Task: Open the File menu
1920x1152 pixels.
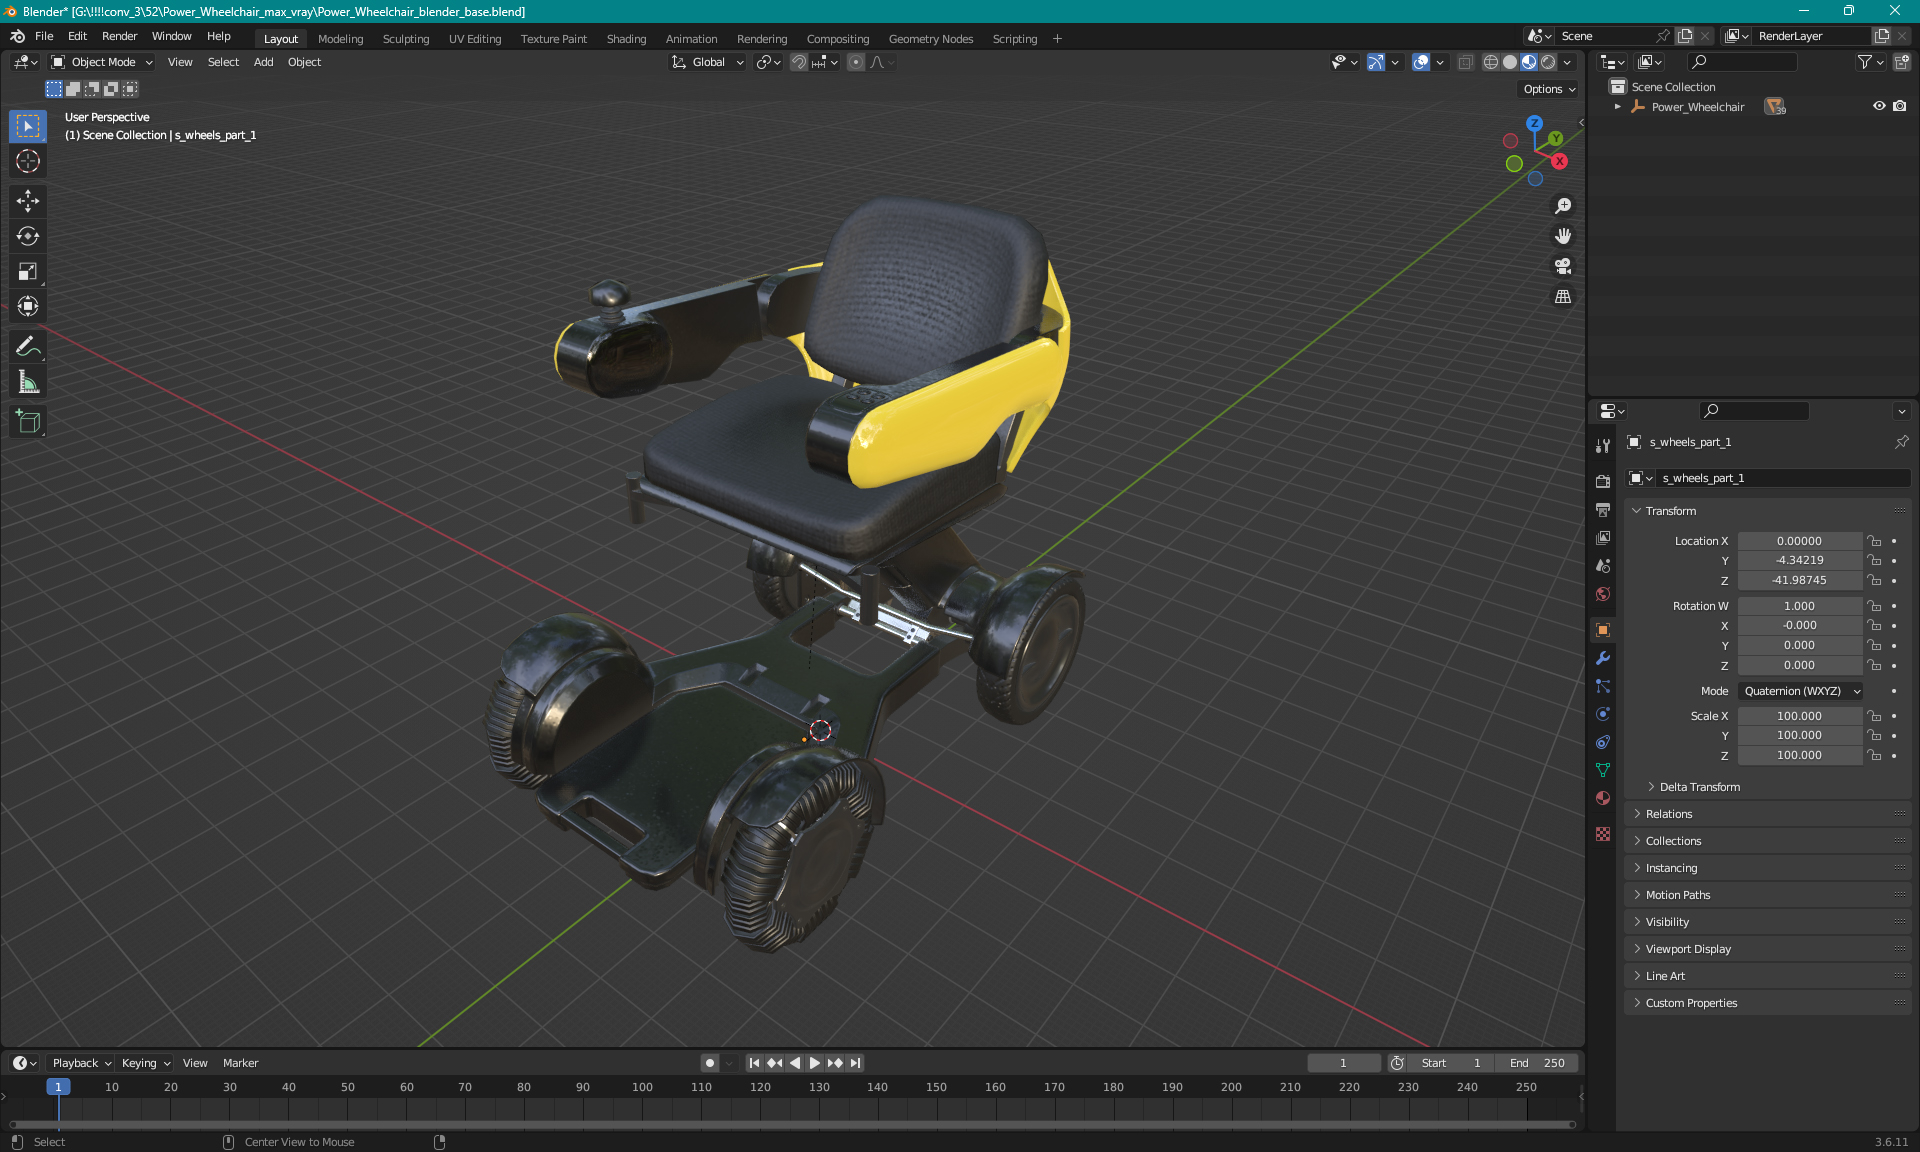Action: coord(44,36)
